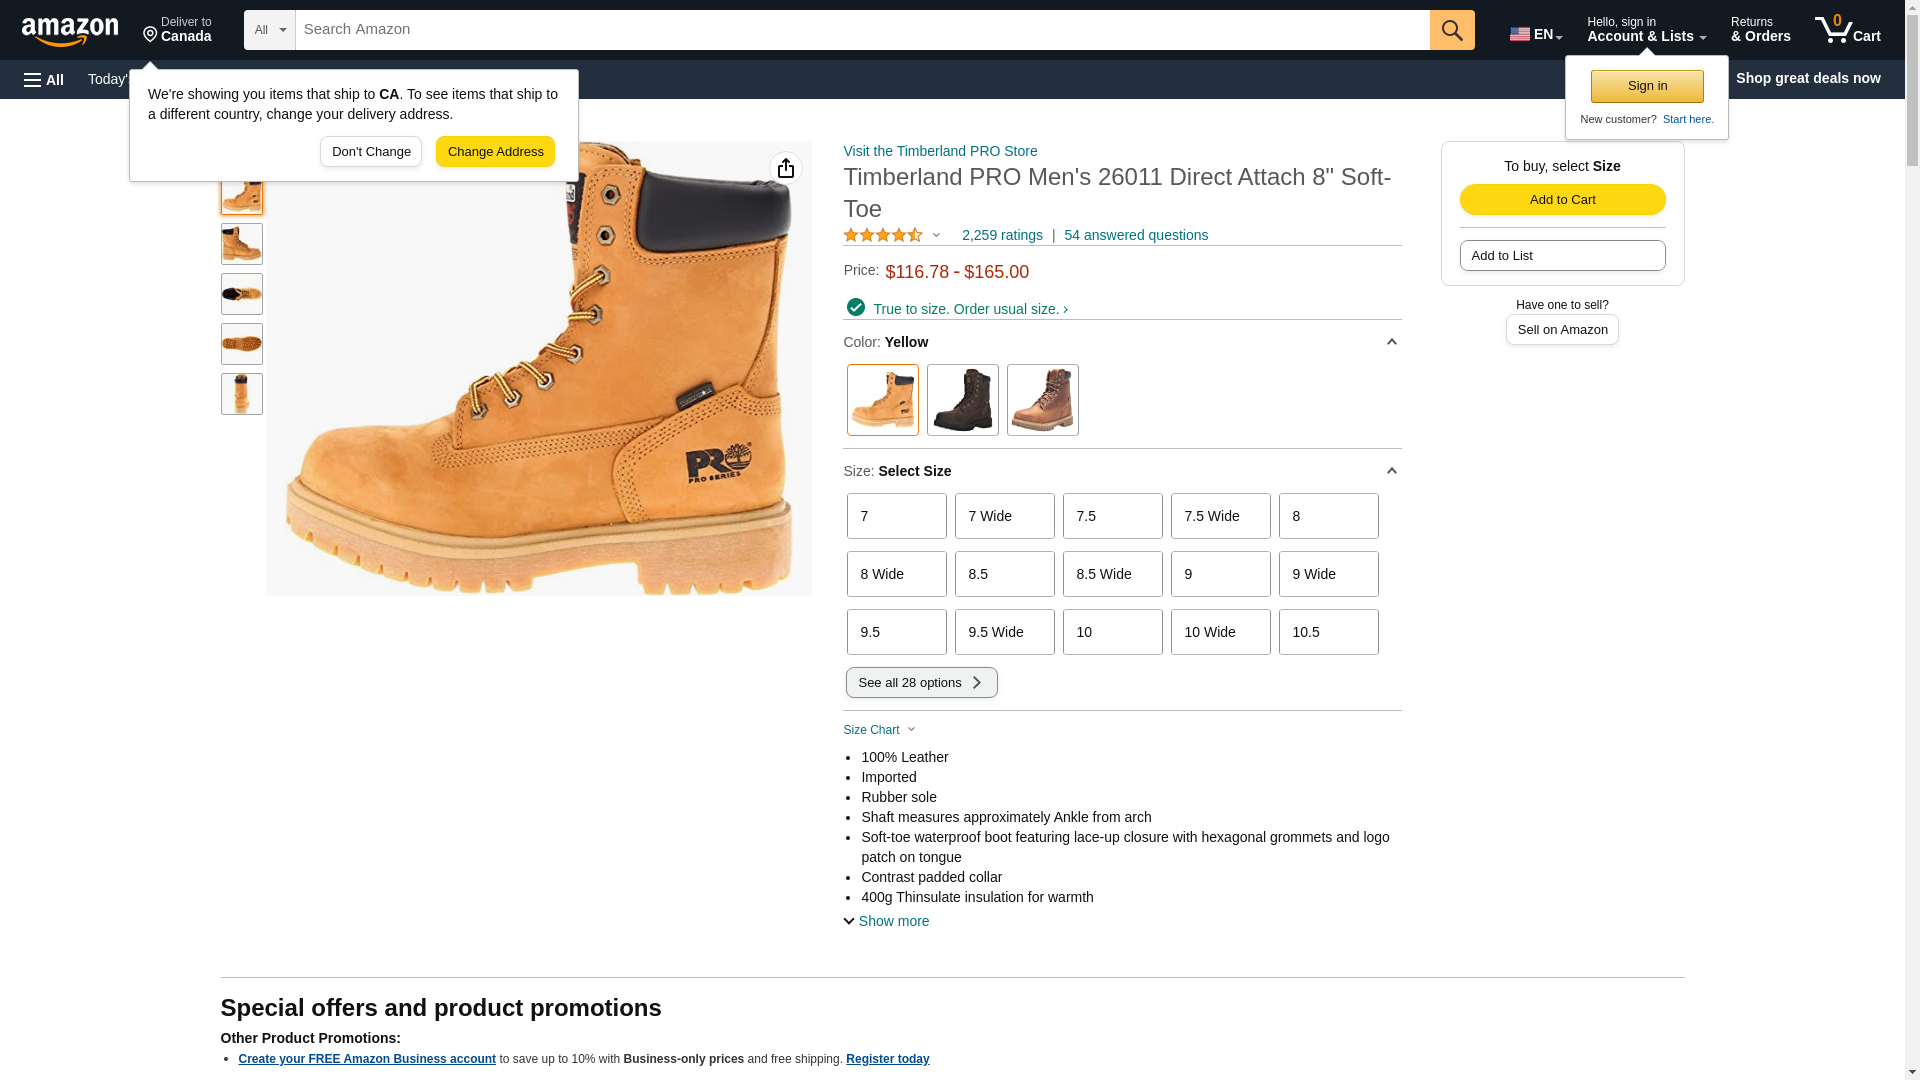Viewport: 1920px width, 1080px height.
Task: Click the search magnifying glass button
Action: pyautogui.click(x=1451, y=30)
